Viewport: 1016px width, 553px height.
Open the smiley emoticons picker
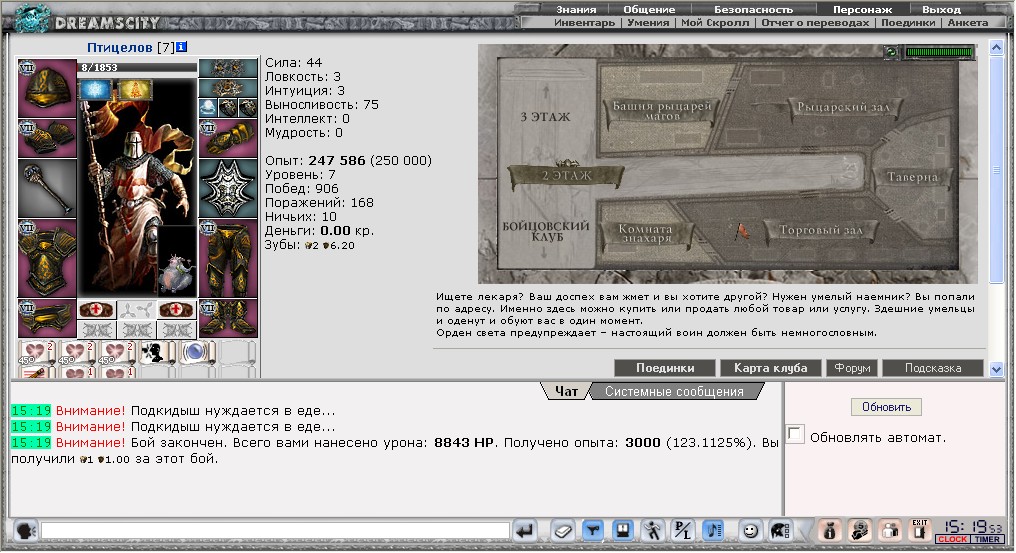[750, 531]
